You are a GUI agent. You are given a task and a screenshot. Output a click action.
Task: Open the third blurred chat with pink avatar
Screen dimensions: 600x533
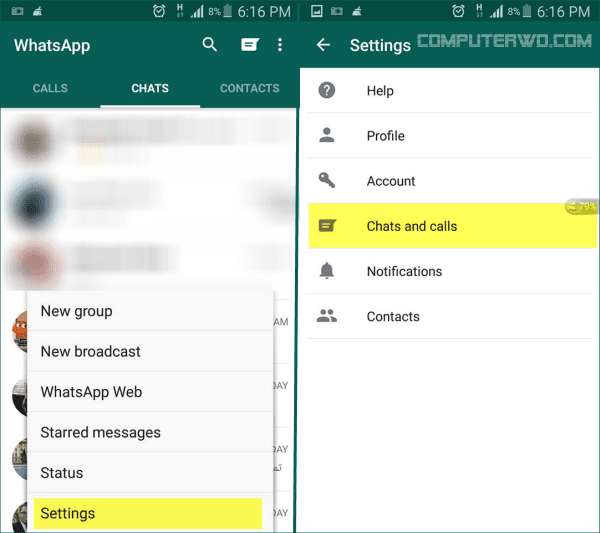pyautogui.click(x=35, y=264)
